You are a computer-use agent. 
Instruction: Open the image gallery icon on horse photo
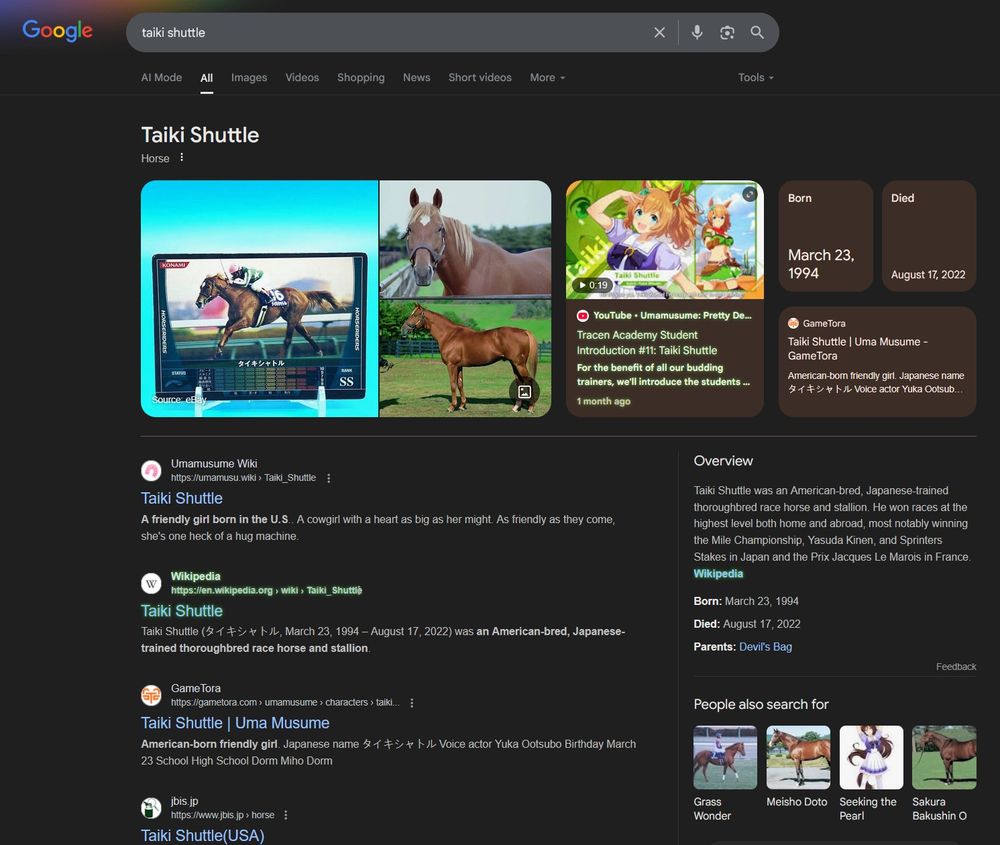tap(524, 392)
